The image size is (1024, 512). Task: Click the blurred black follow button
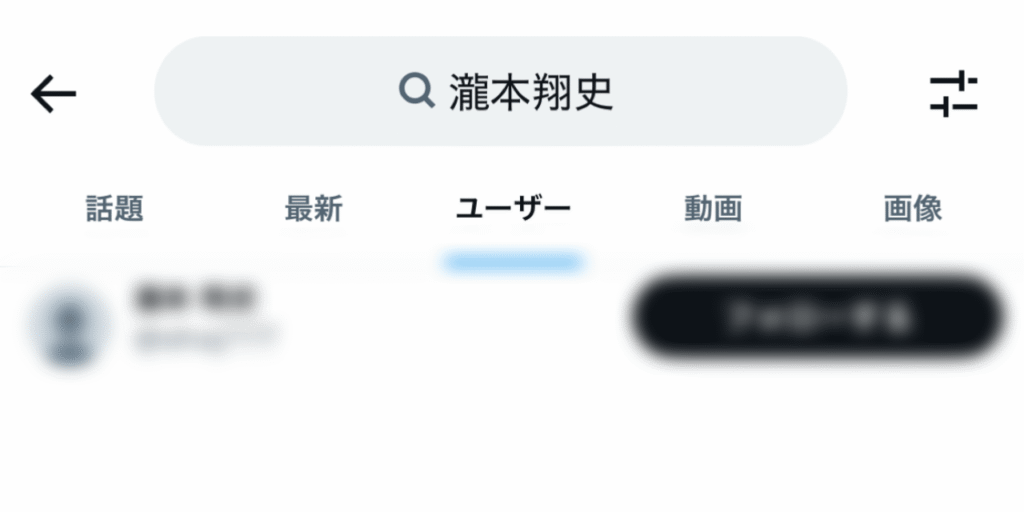pos(818,317)
